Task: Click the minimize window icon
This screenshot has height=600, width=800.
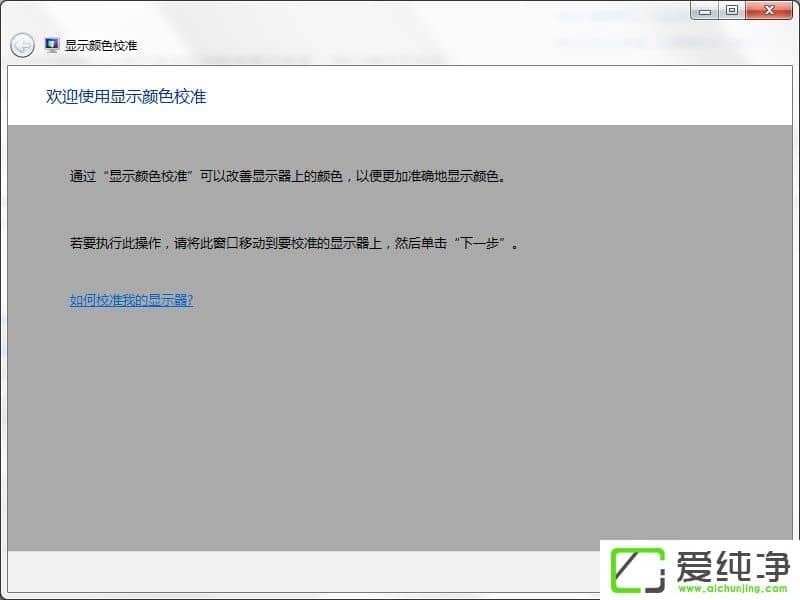Action: (707, 11)
